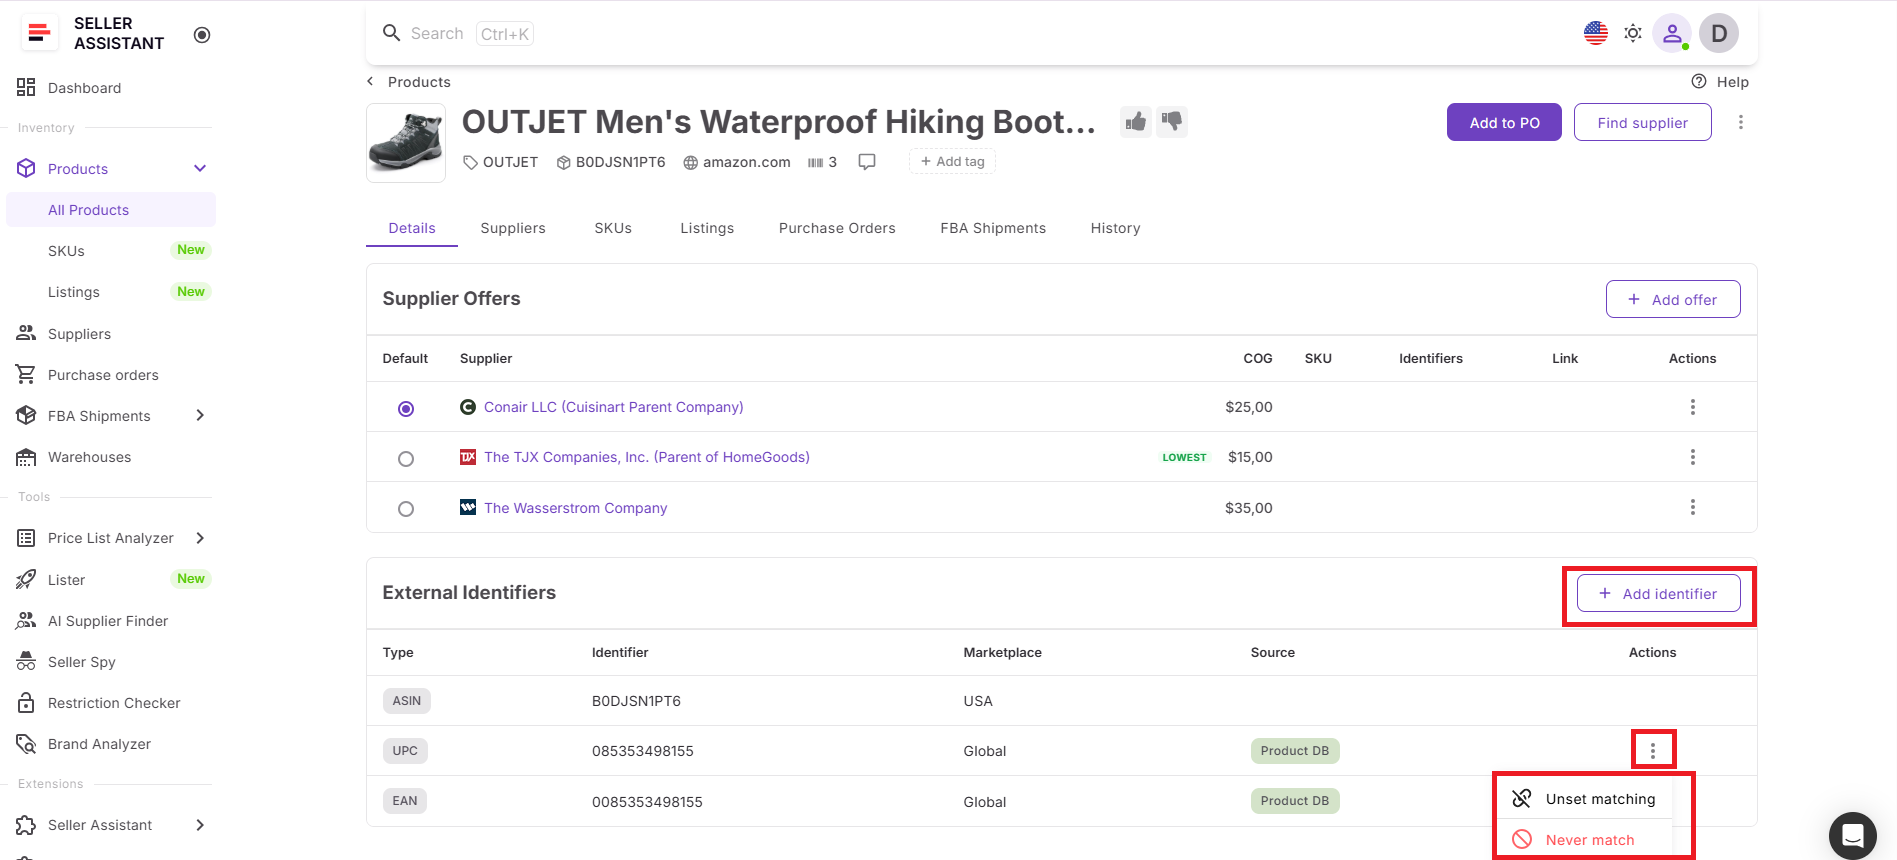Click the Find supplier button
The image size is (1897, 860).
1642,122
